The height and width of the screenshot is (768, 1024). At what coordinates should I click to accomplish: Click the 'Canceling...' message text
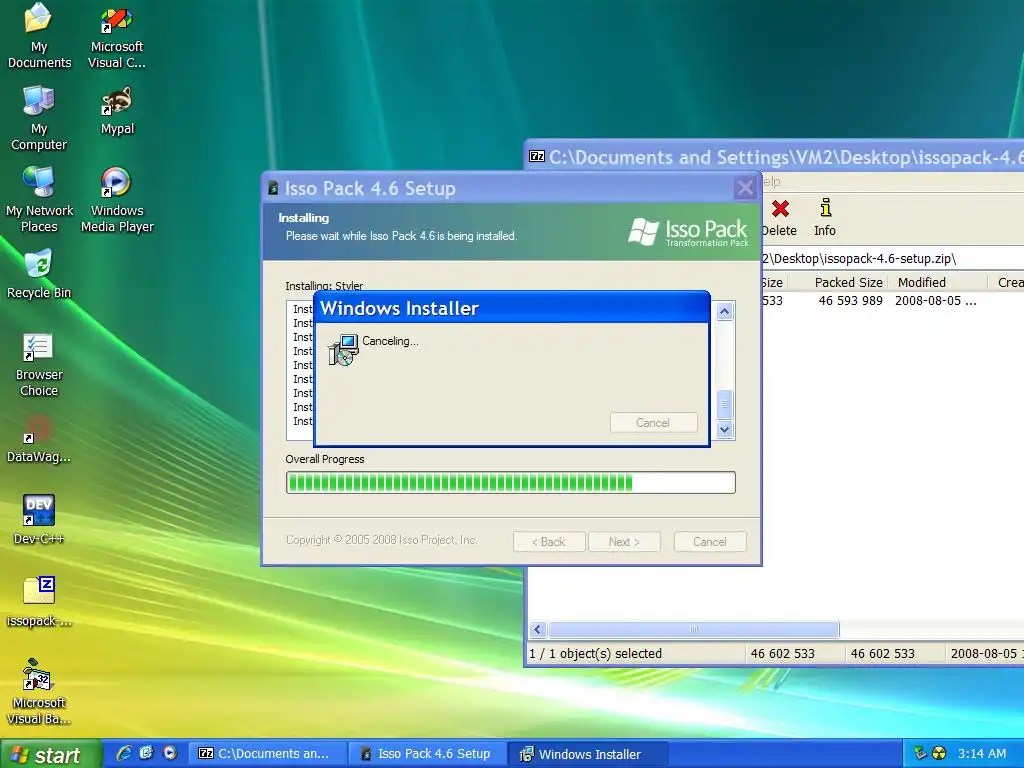(x=391, y=341)
